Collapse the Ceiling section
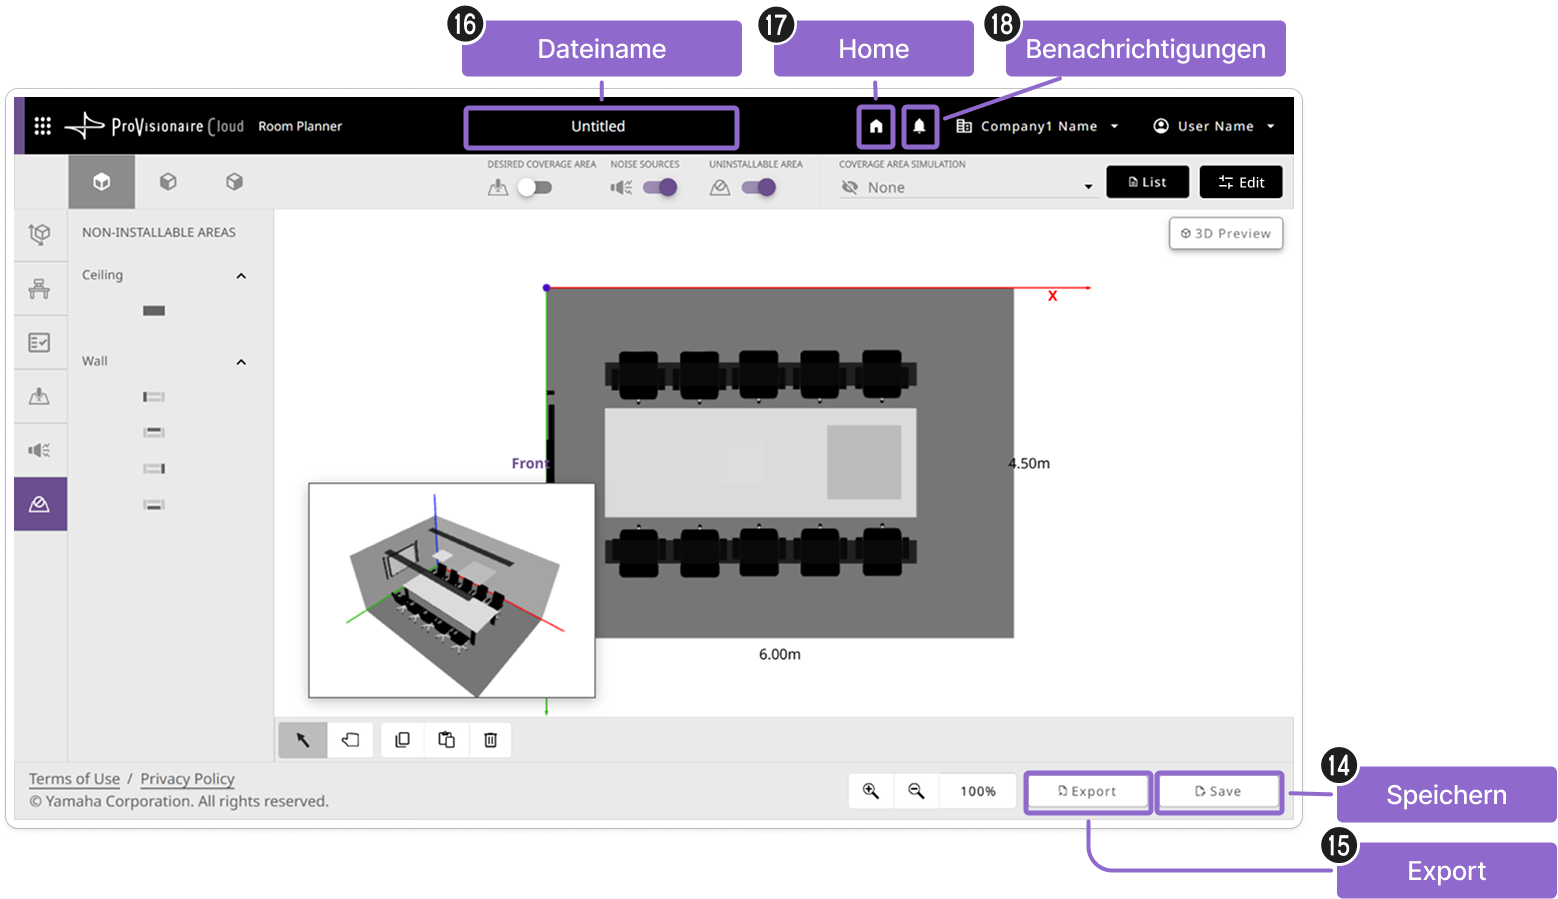 point(241,276)
